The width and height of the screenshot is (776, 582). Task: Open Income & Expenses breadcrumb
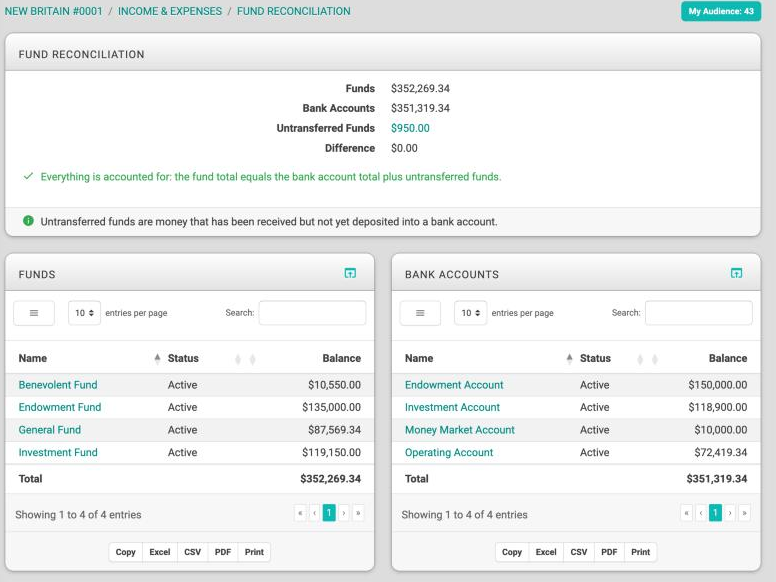point(170,11)
